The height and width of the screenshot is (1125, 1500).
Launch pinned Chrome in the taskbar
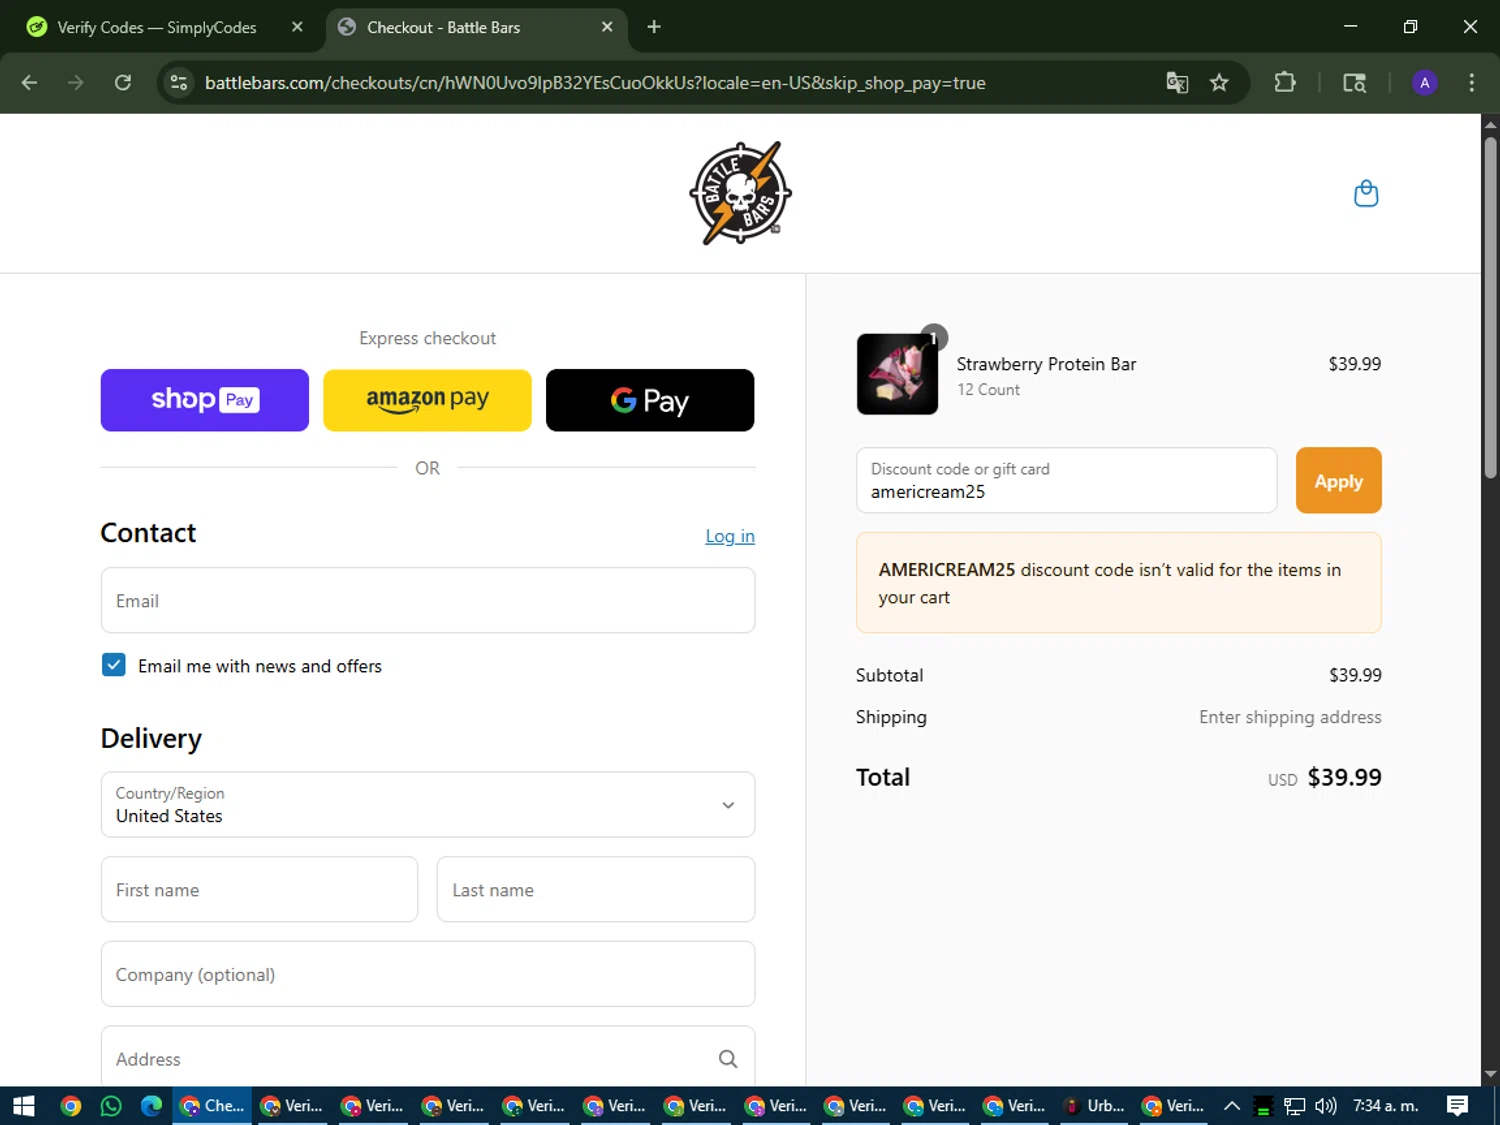[x=70, y=1106]
